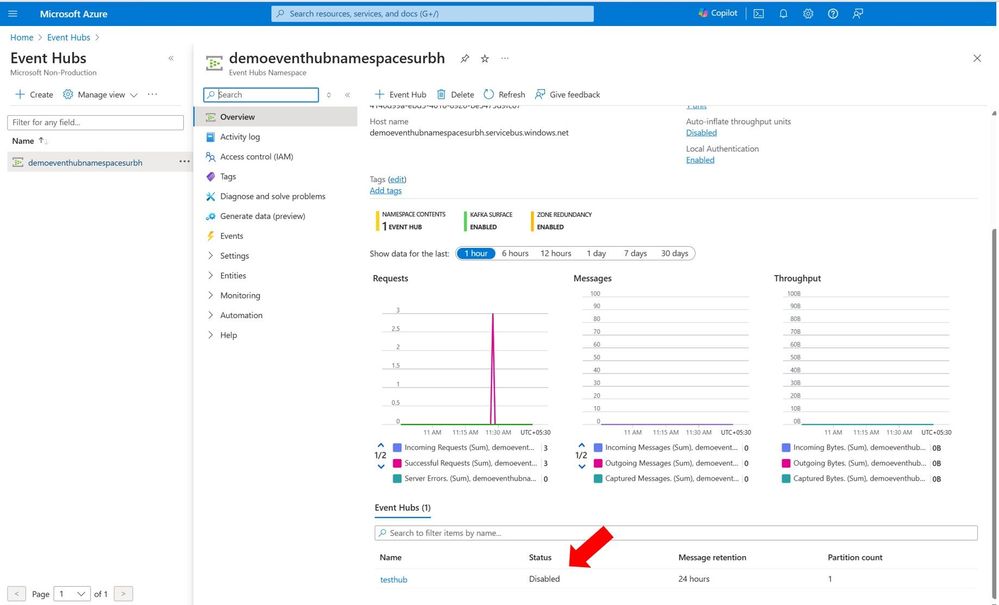Click the Disabled auto-inflate link
This screenshot has width=999, height=605.
[x=701, y=132]
